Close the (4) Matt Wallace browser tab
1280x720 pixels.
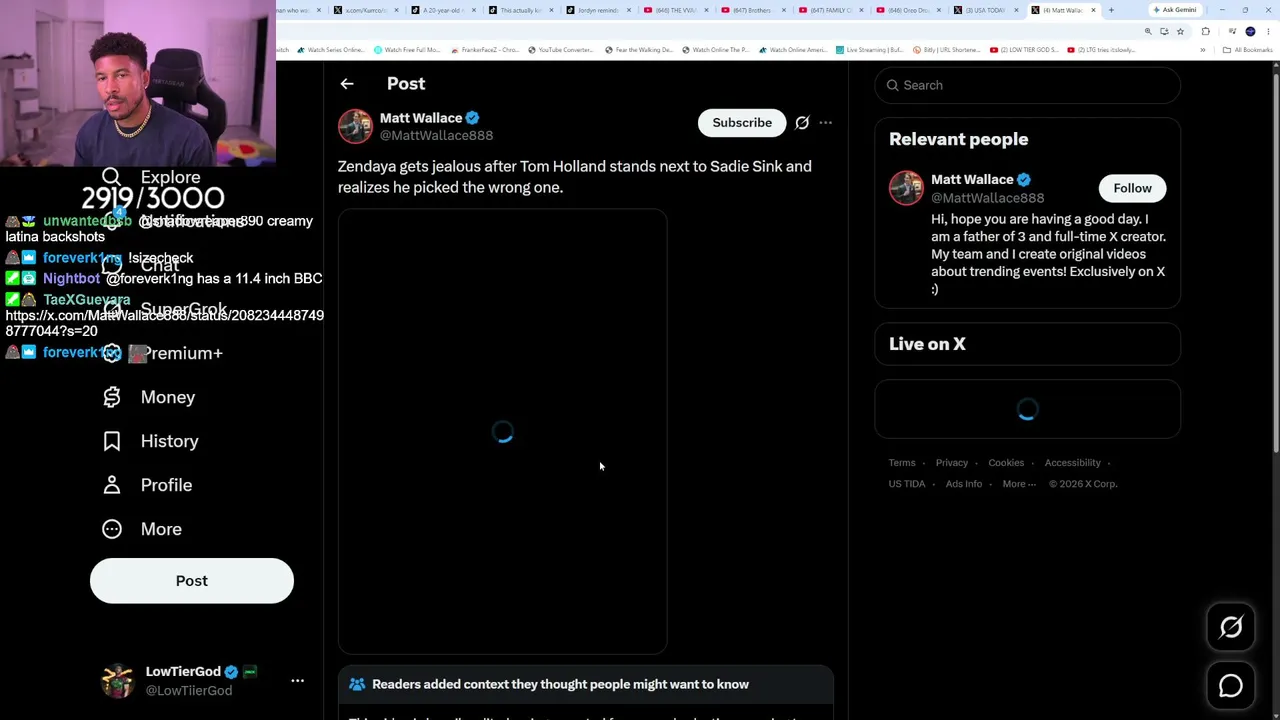[x=1094, y=10]
